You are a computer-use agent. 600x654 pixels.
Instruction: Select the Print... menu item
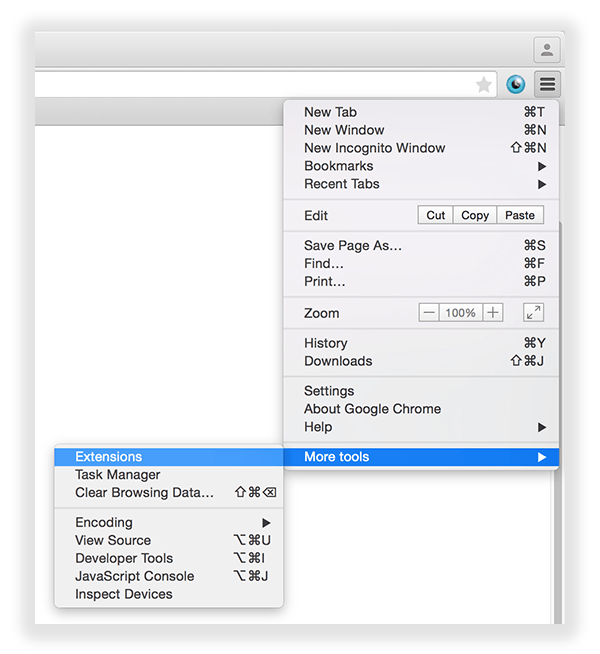[x=421, y=282]
